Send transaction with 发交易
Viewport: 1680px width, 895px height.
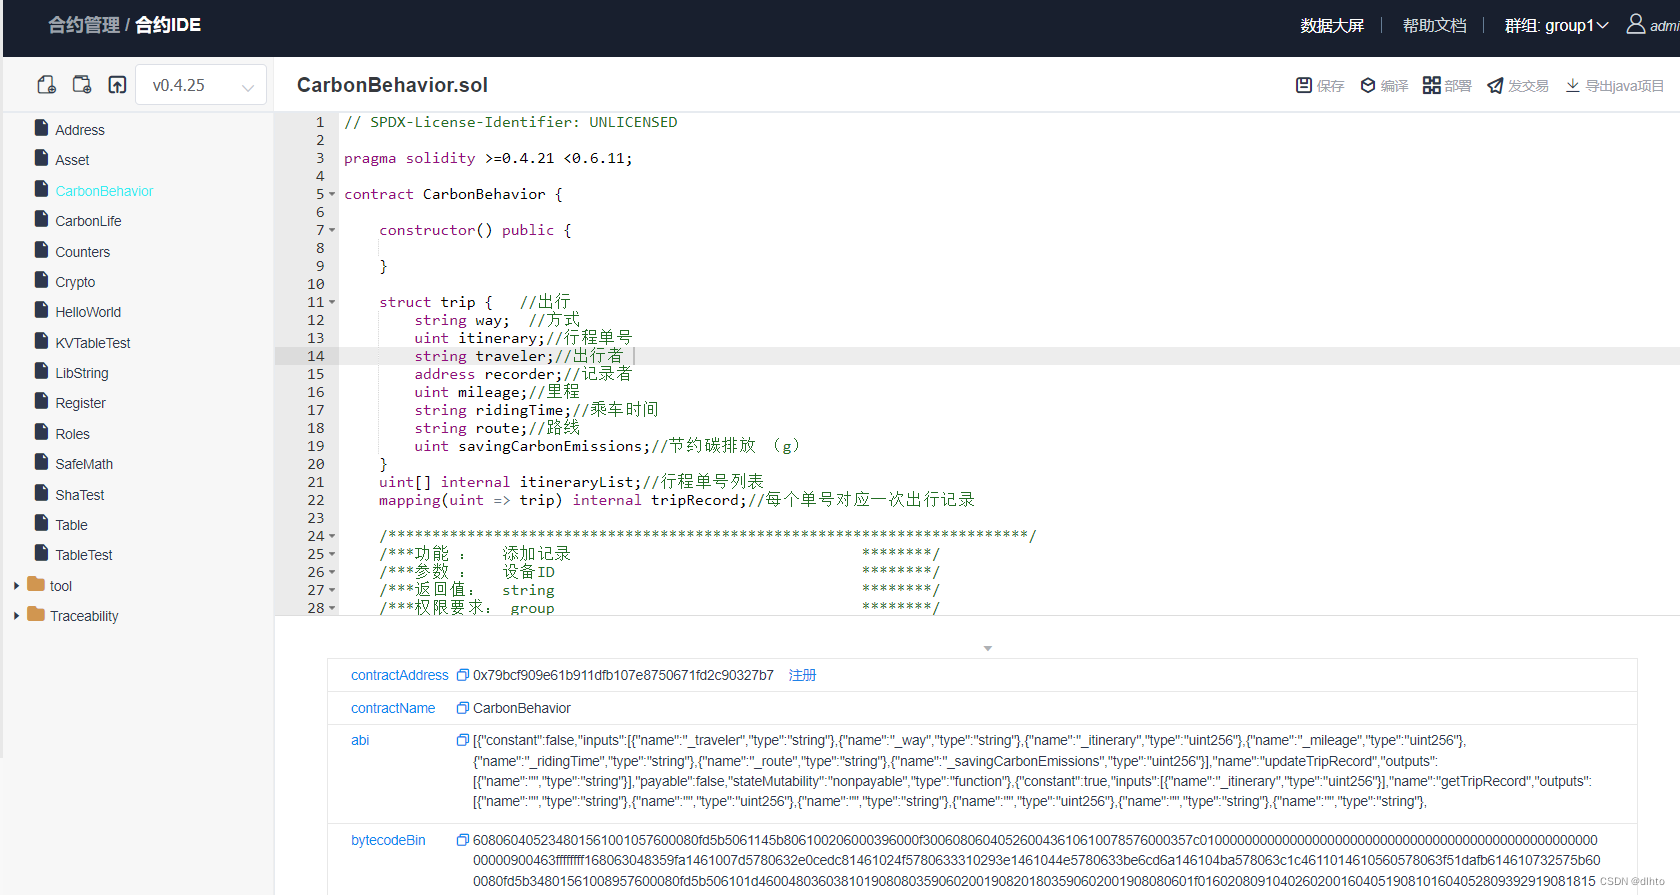[x=1518, y=86]
